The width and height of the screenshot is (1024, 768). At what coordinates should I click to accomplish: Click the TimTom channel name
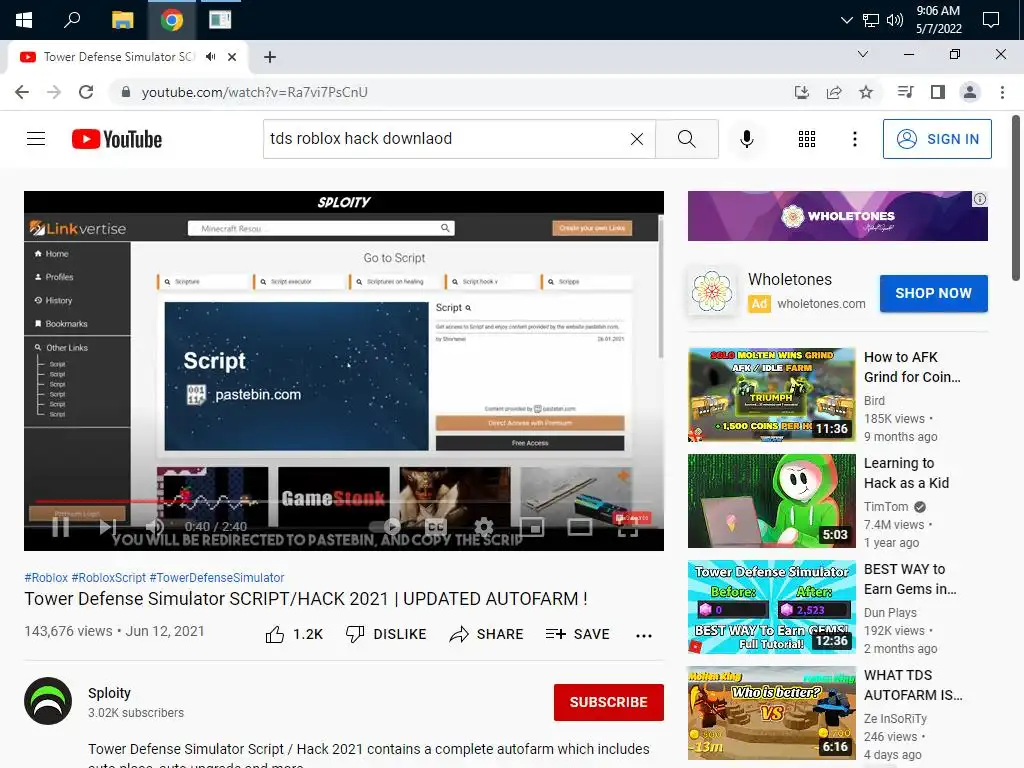[886, 507]
